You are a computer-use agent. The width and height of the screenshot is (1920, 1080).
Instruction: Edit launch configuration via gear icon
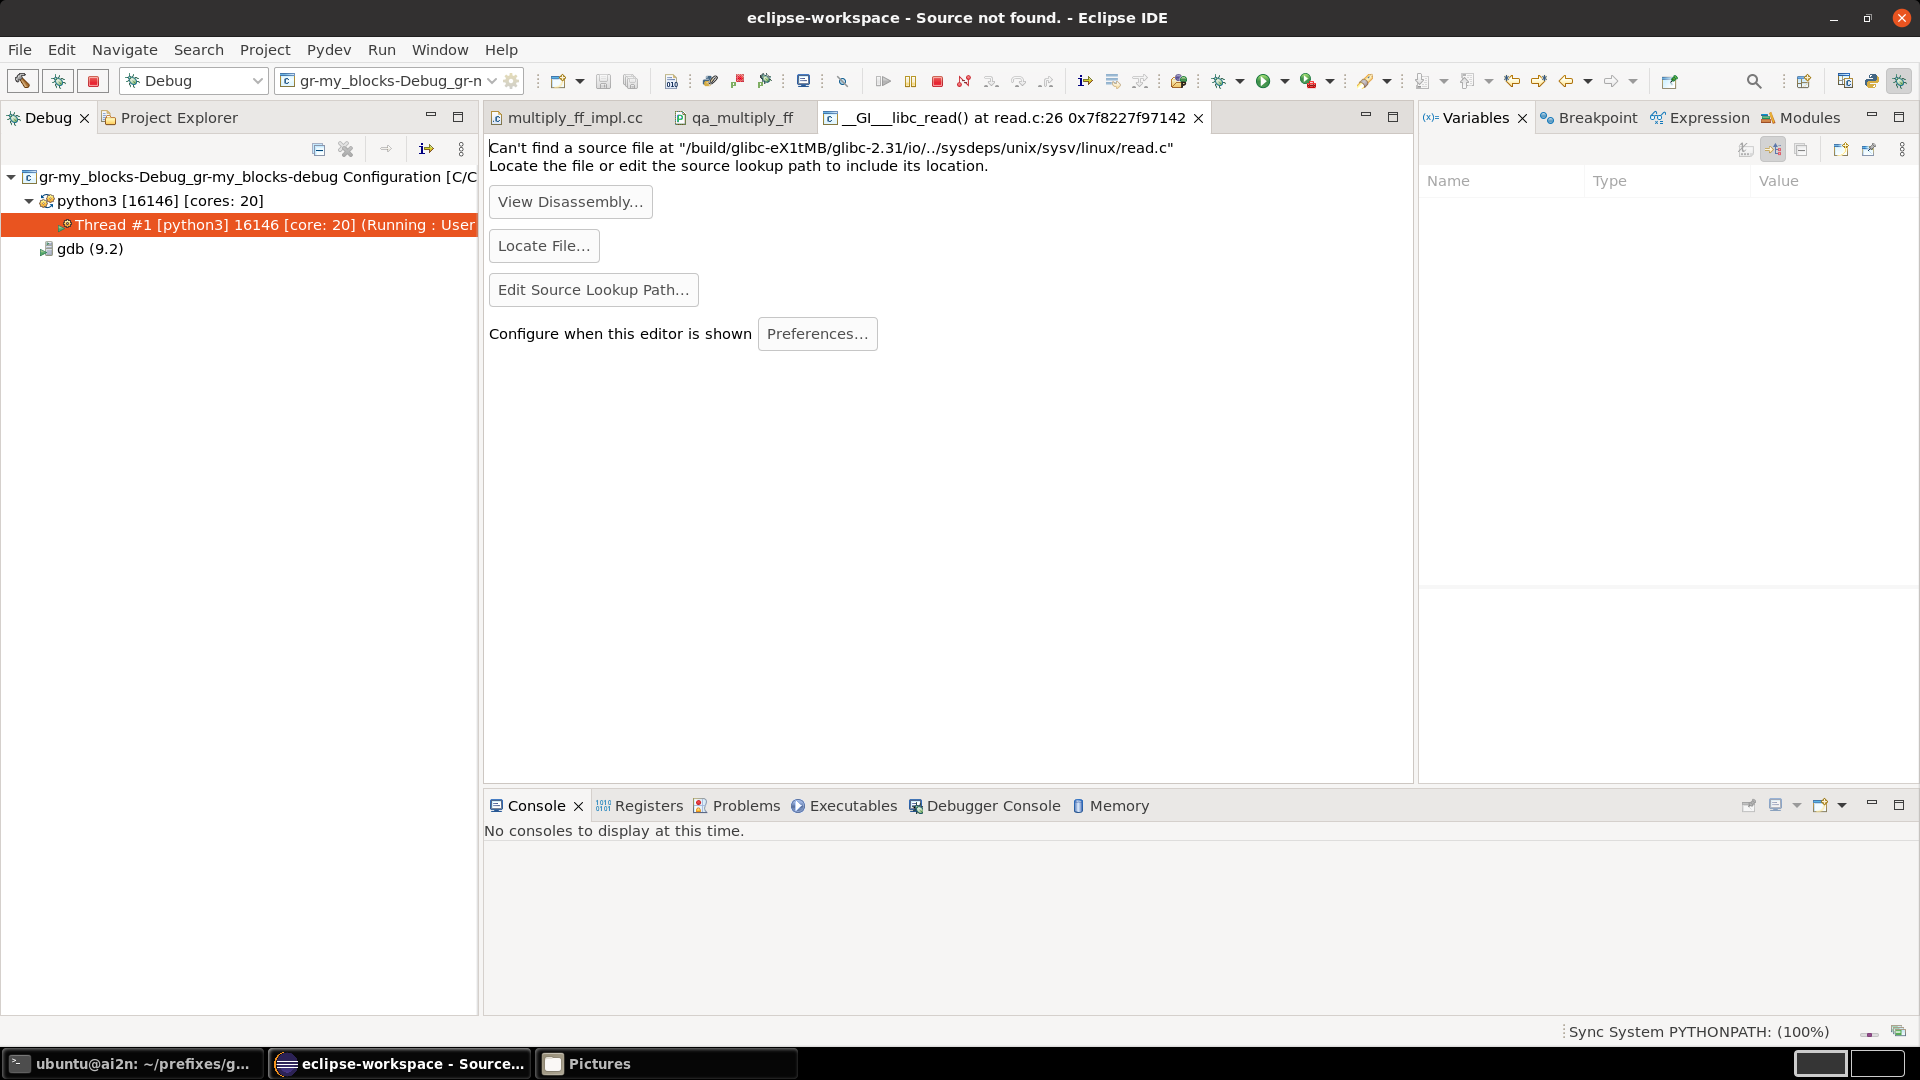tap(511, 81)
